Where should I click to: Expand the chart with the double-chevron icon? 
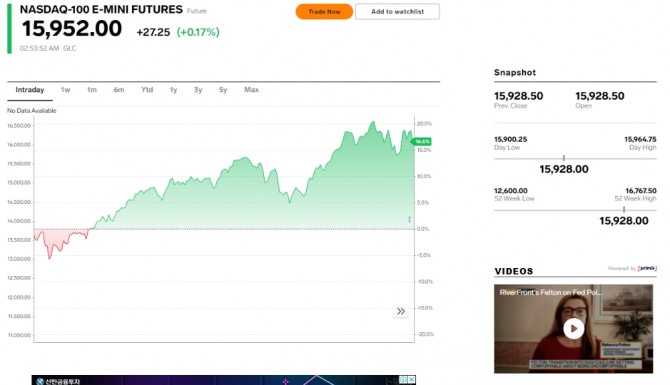[x=401, y=311]
